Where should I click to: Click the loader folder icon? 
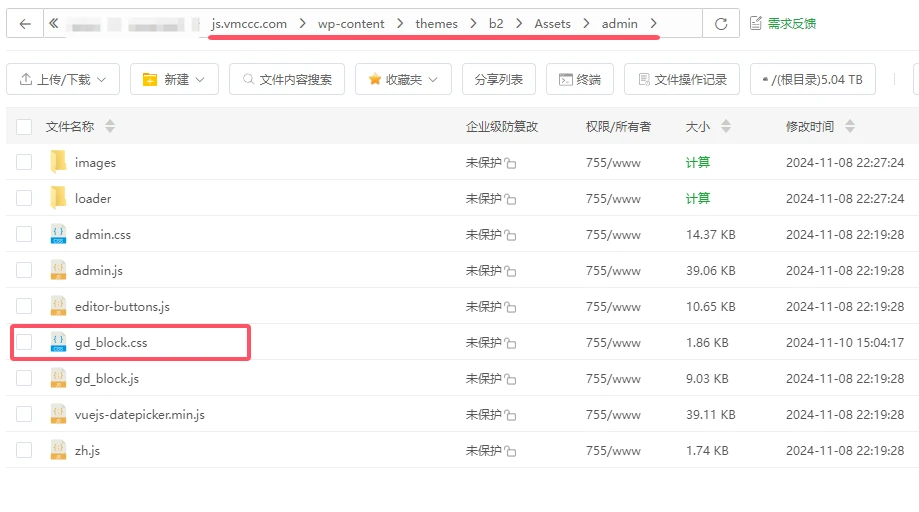[x=58, y=198]
